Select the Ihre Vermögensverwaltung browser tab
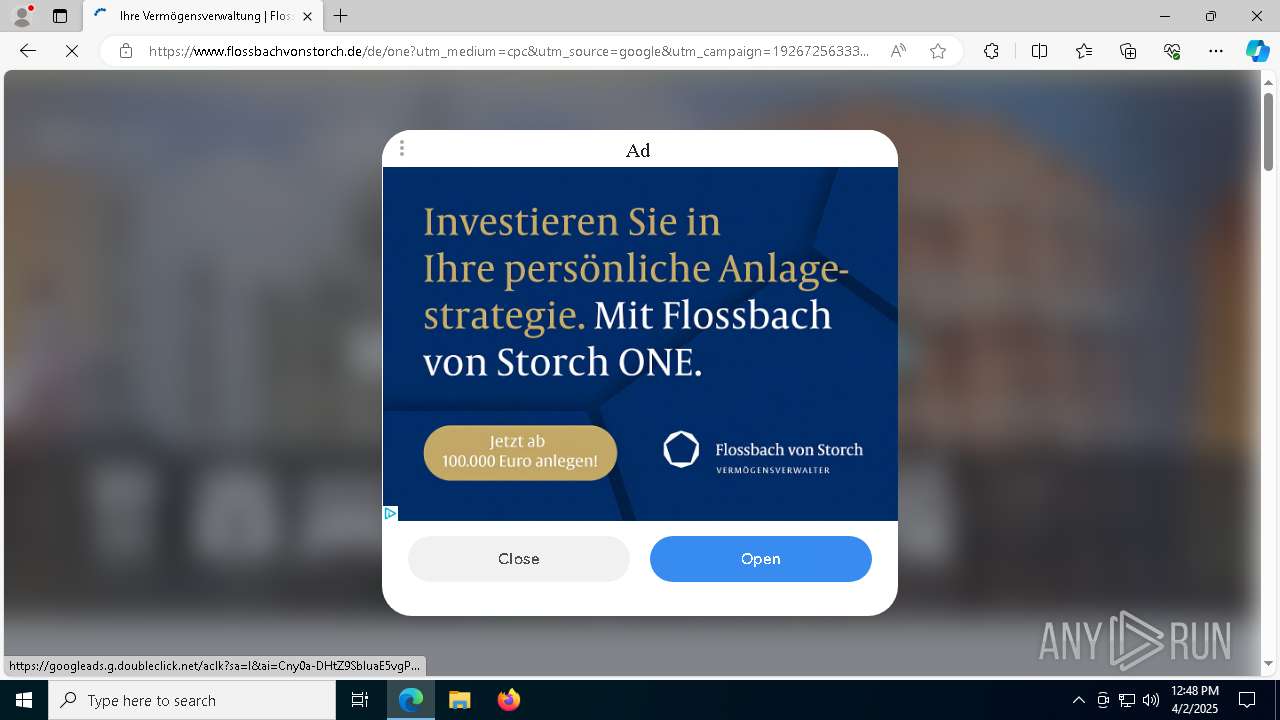Image resolution: width=1280 pixels, height=720 pixels. click(202, 16)
